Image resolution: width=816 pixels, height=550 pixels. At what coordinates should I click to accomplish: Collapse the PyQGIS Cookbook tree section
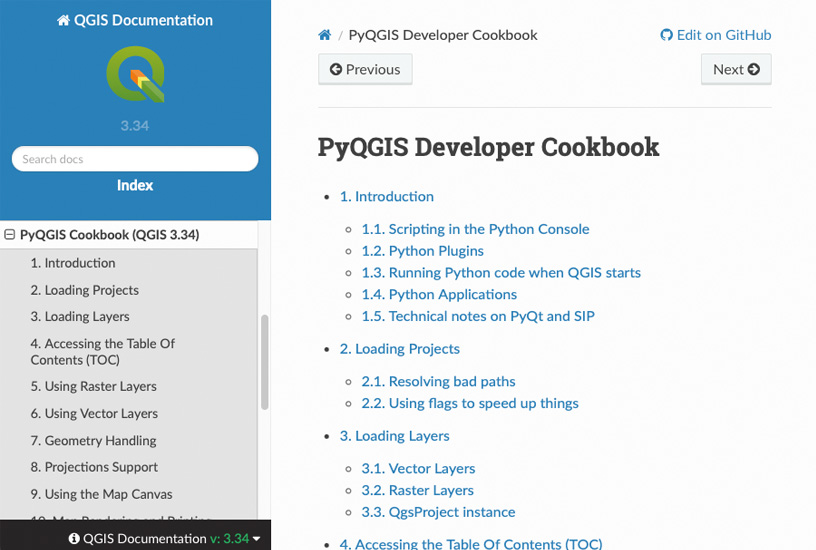[x=10, y=236]
